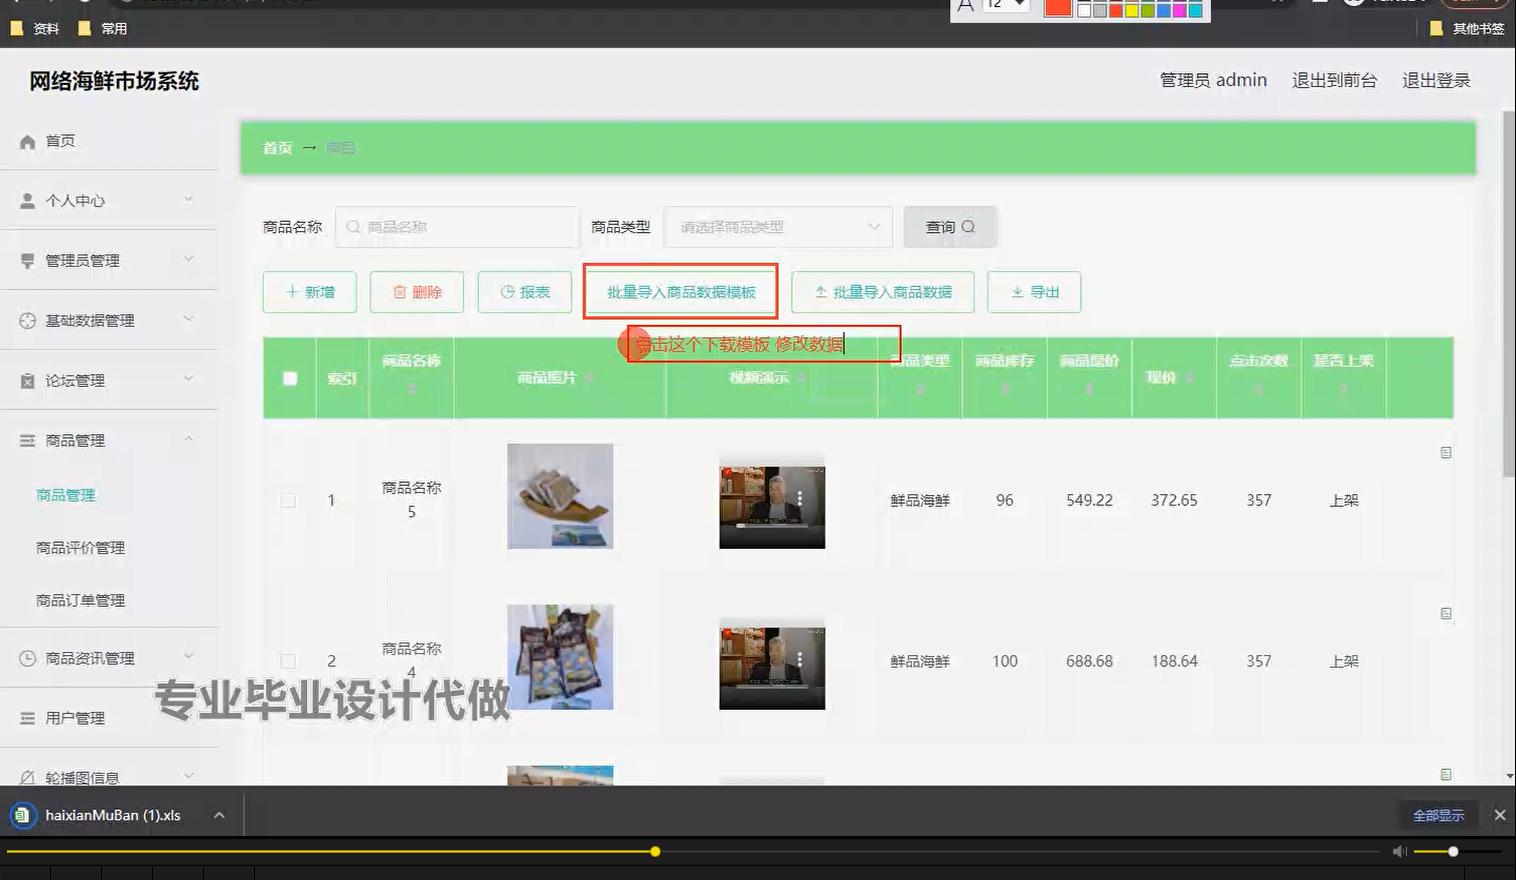The height and width of the screenshot is (880, 1516).
Task: Switch to 商品评价管理 in sidebar
Action: coord(80,547)
